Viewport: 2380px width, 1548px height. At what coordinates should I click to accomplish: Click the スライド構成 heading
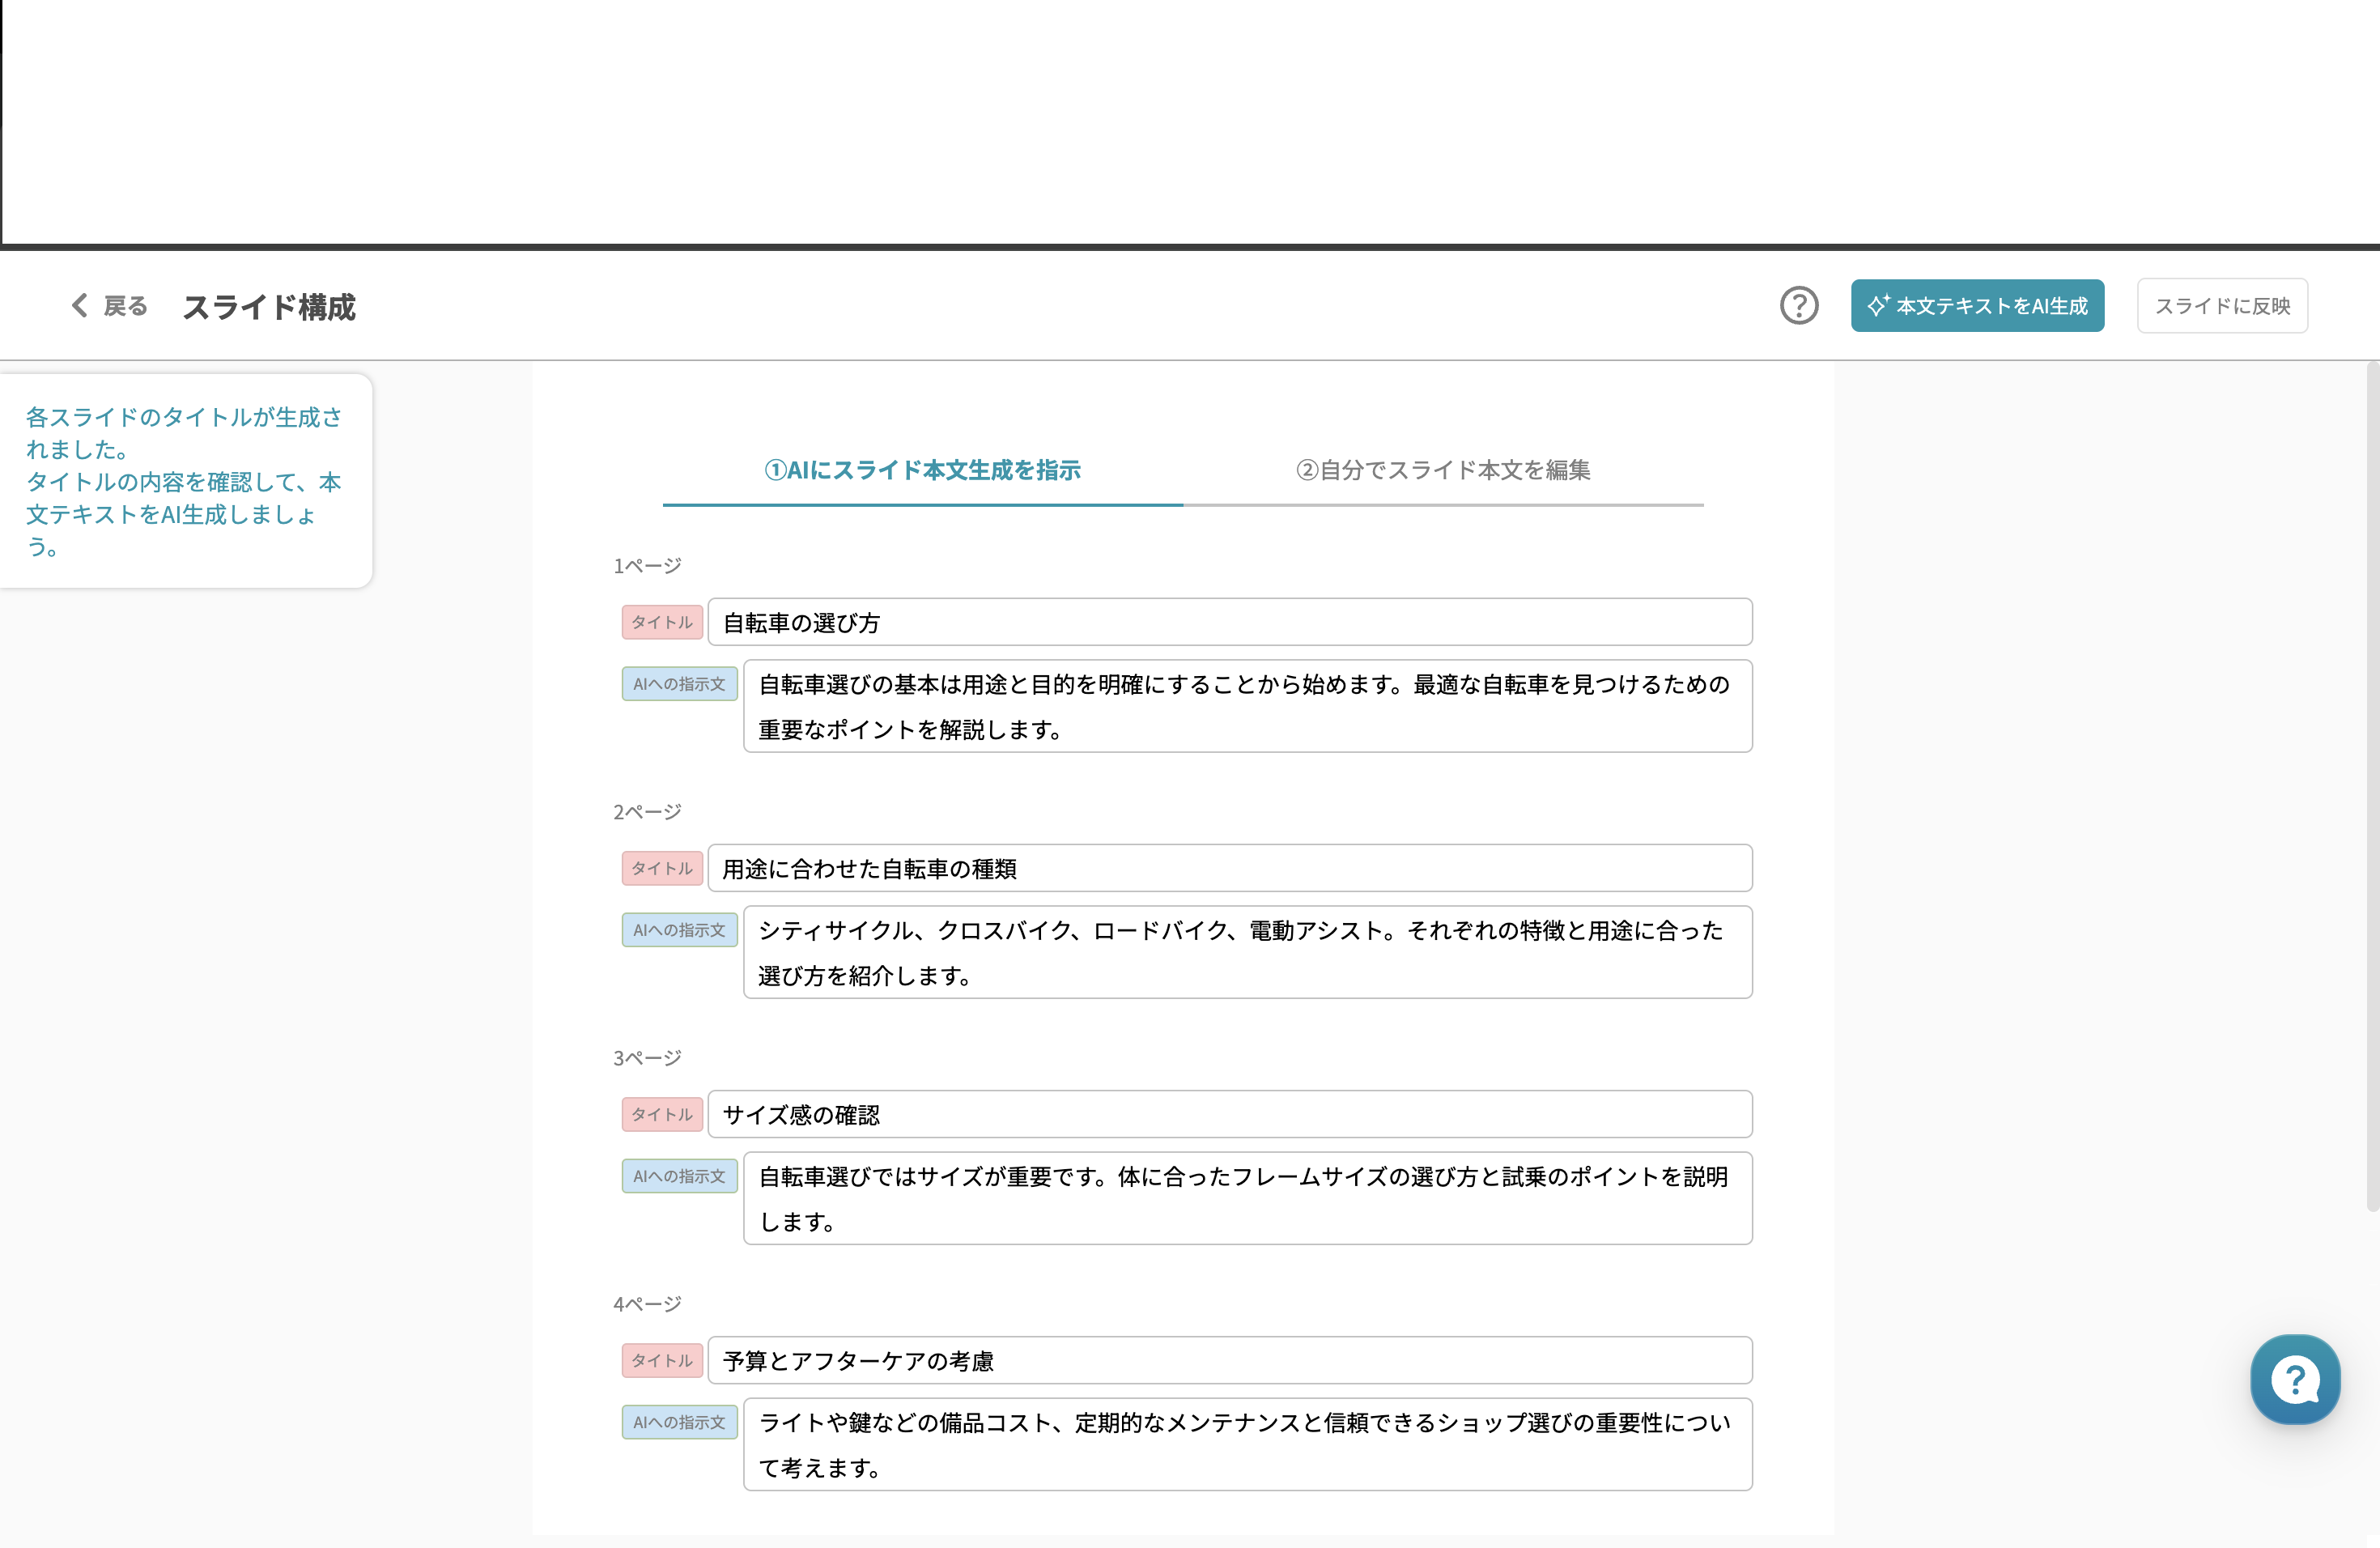269,308
